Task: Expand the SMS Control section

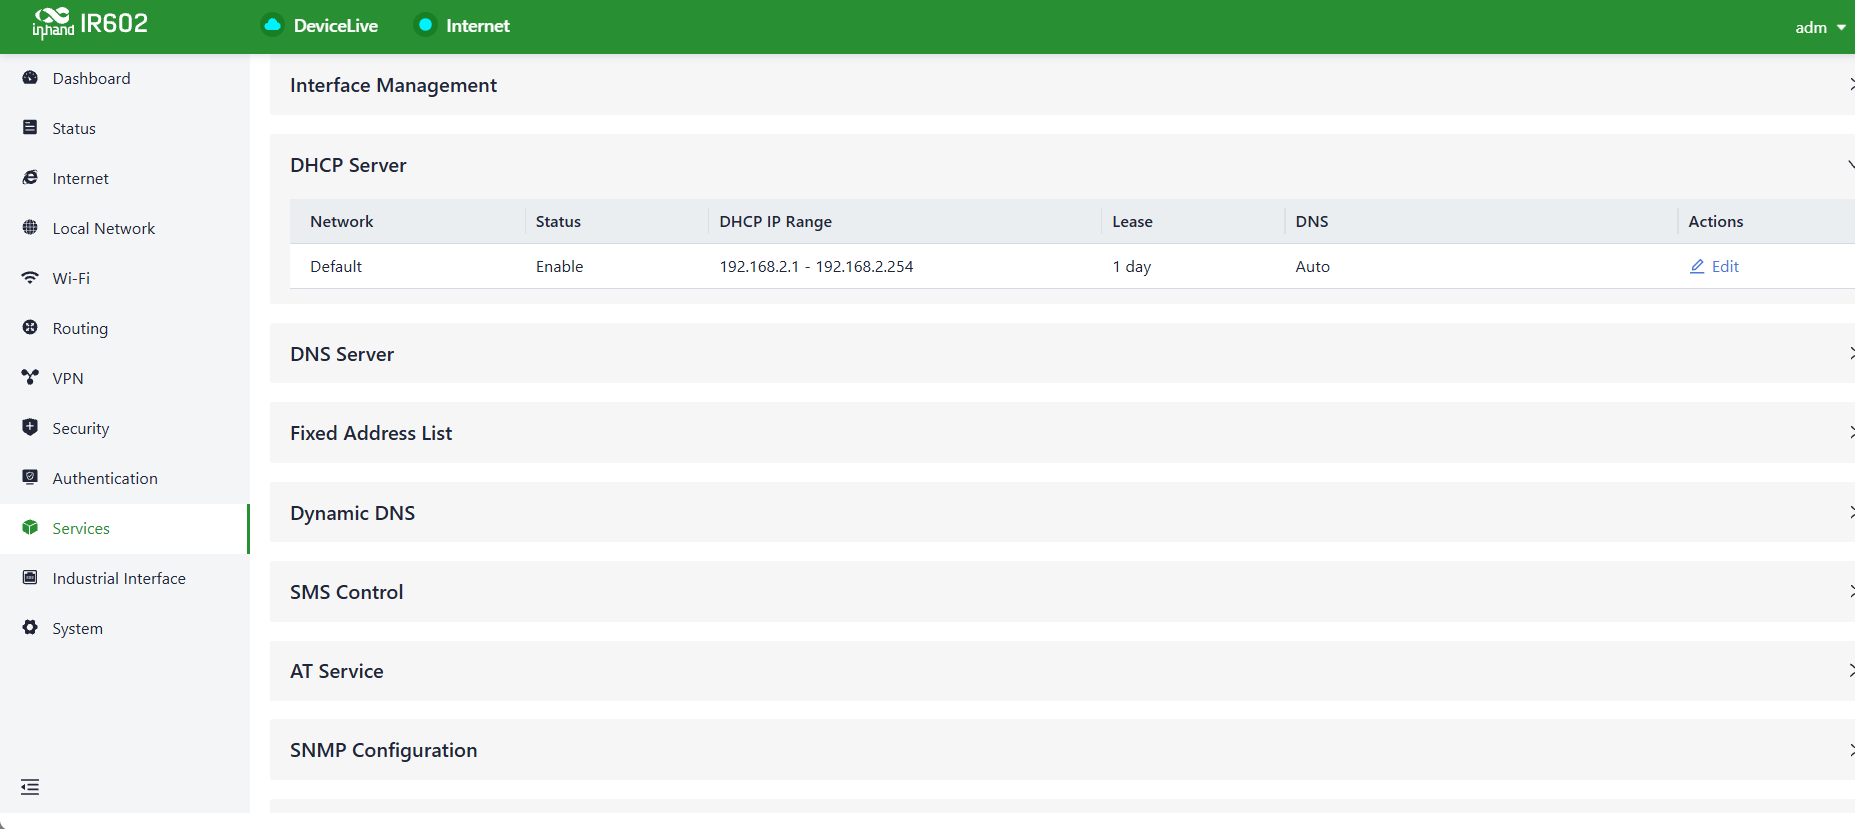Action: click(1850, 592)
